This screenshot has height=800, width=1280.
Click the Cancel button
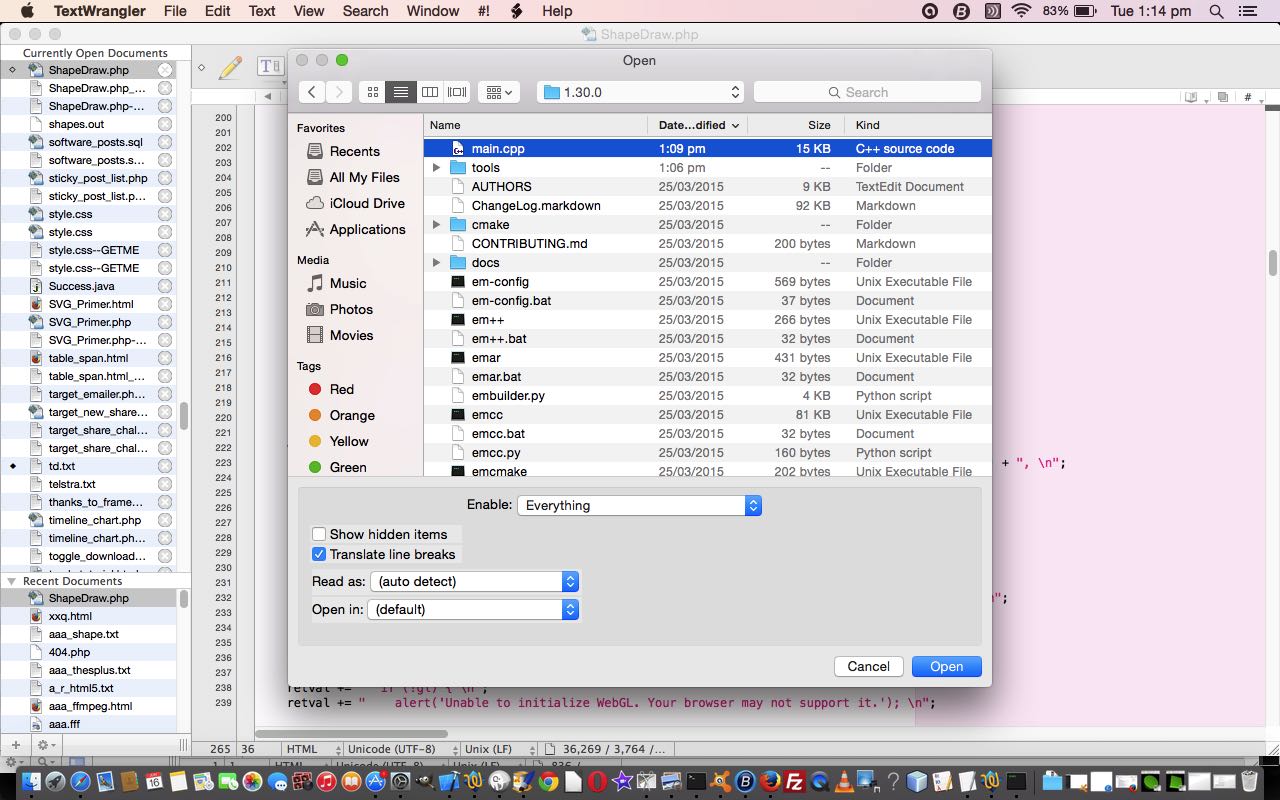(868, 666)
